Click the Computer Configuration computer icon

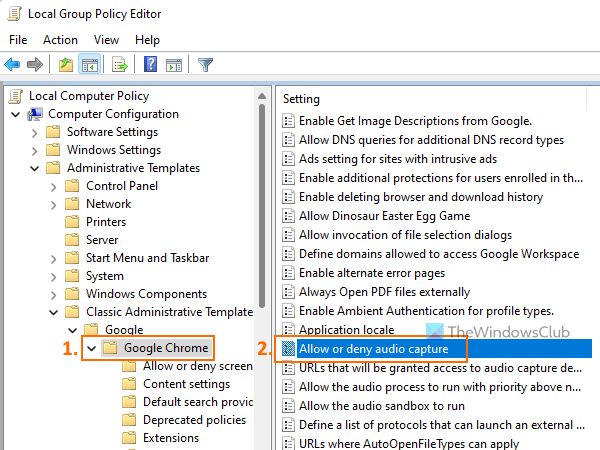pos(35,114)
